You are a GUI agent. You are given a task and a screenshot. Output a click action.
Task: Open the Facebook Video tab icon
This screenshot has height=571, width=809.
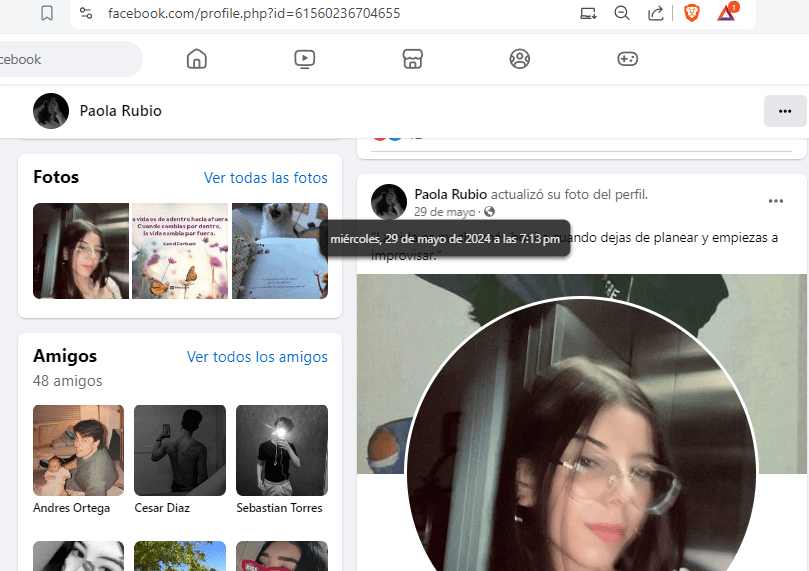coord(305,59)
